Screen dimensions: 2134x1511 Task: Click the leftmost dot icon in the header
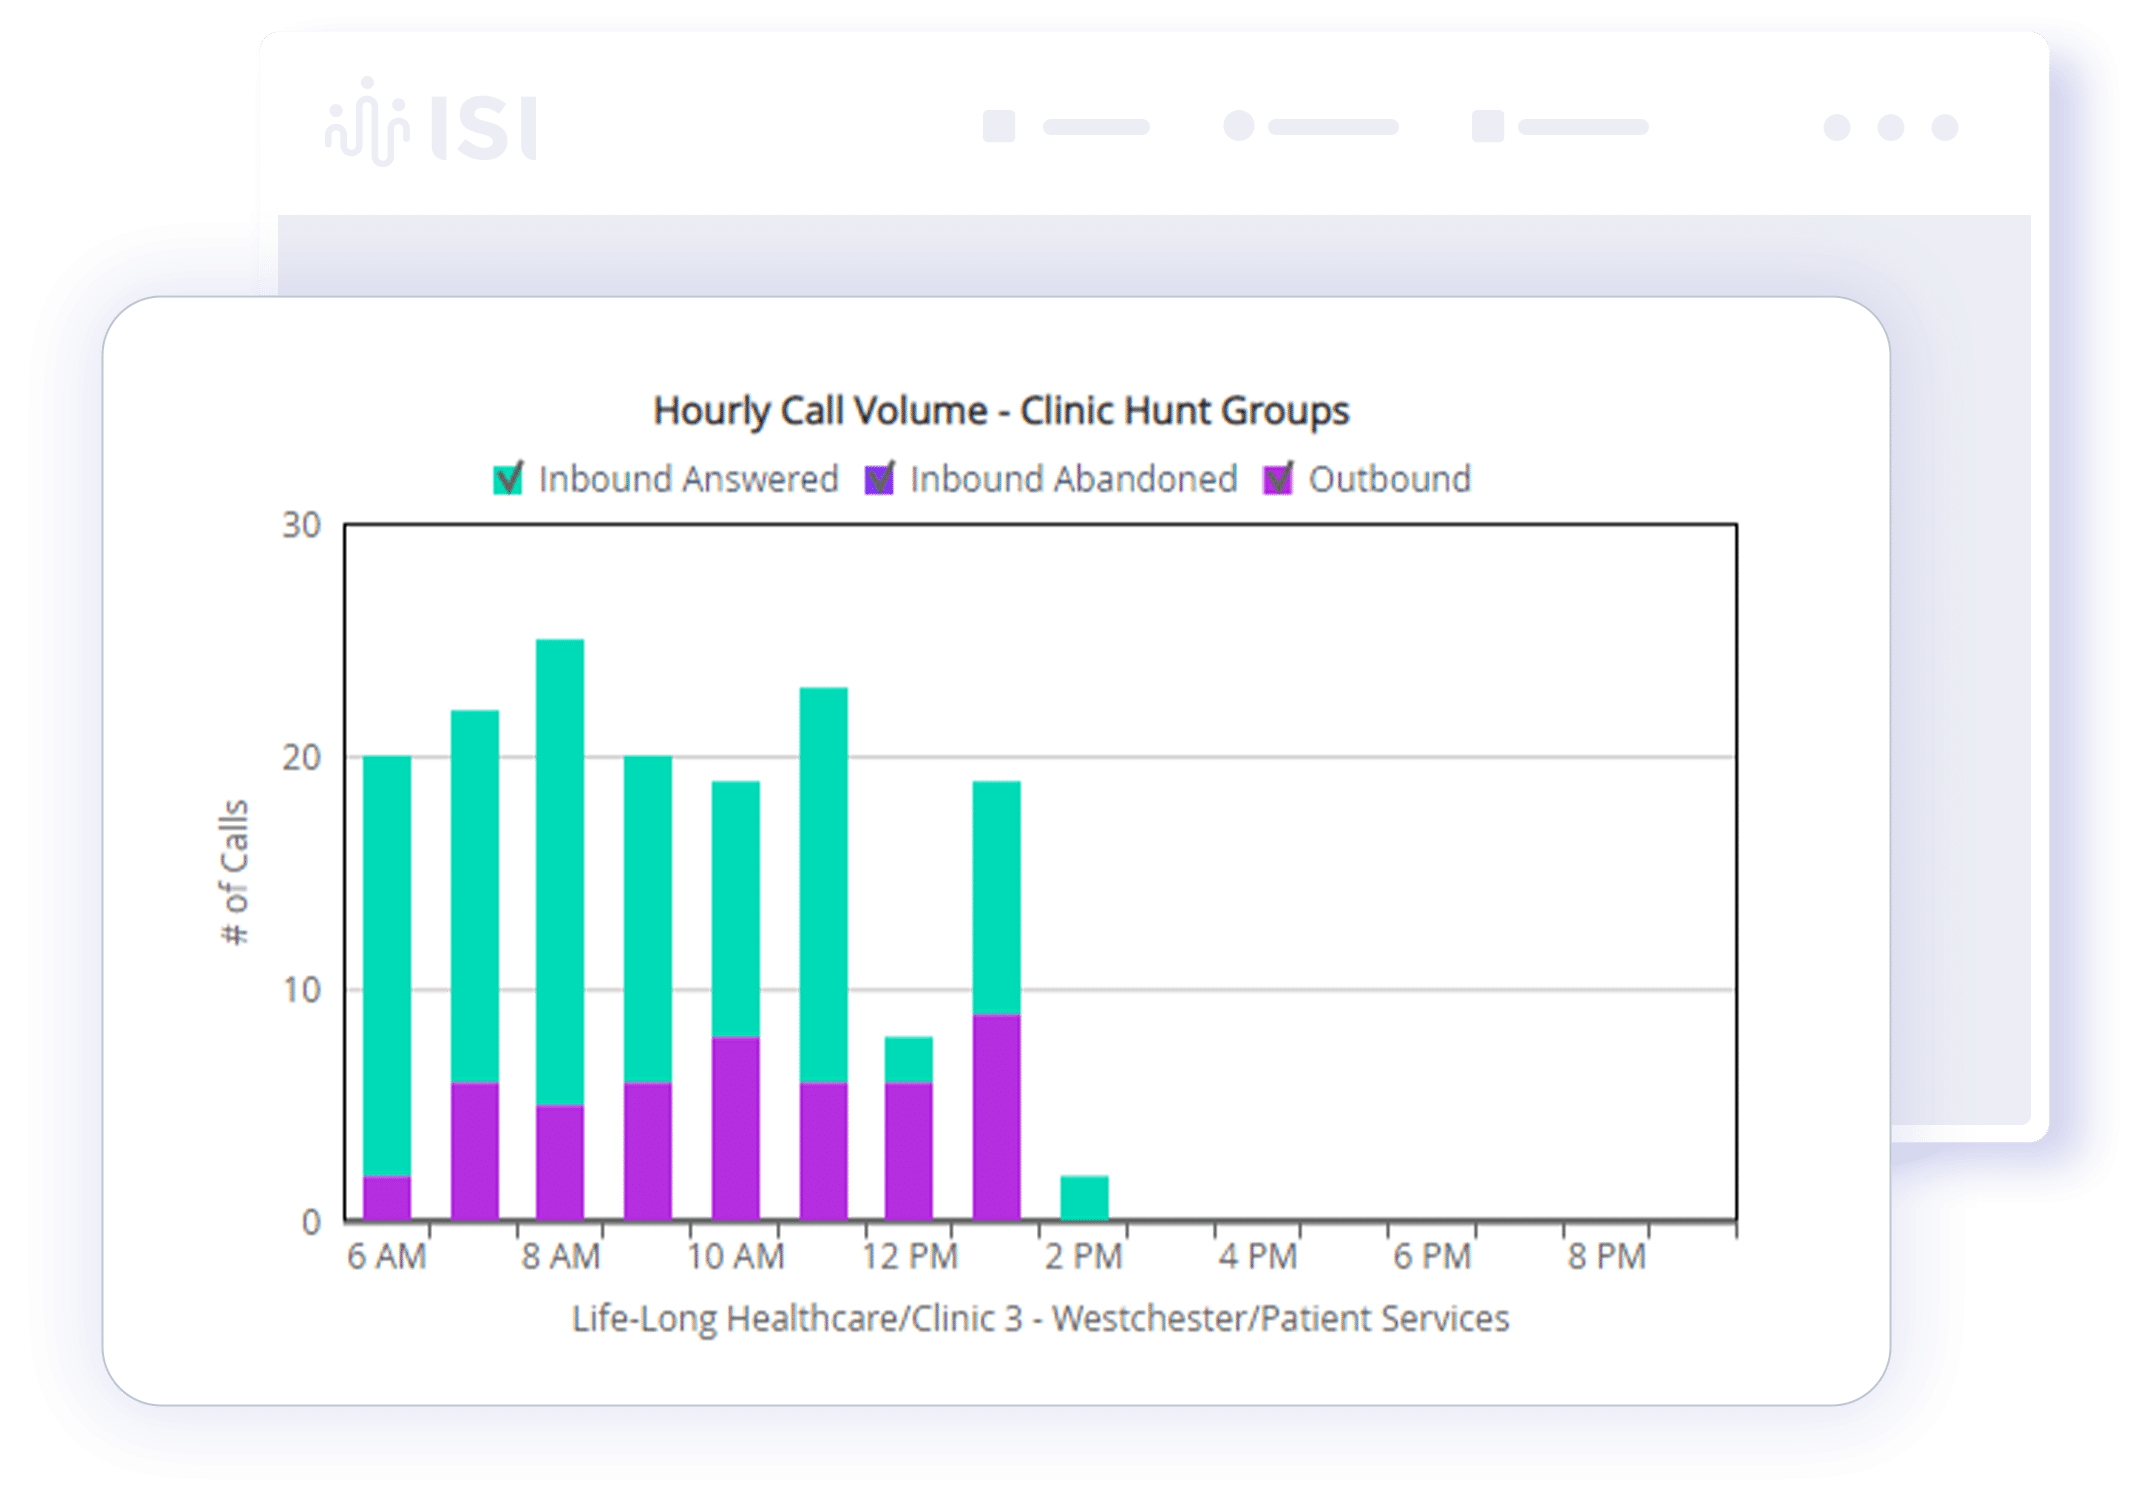[1836, 127]
